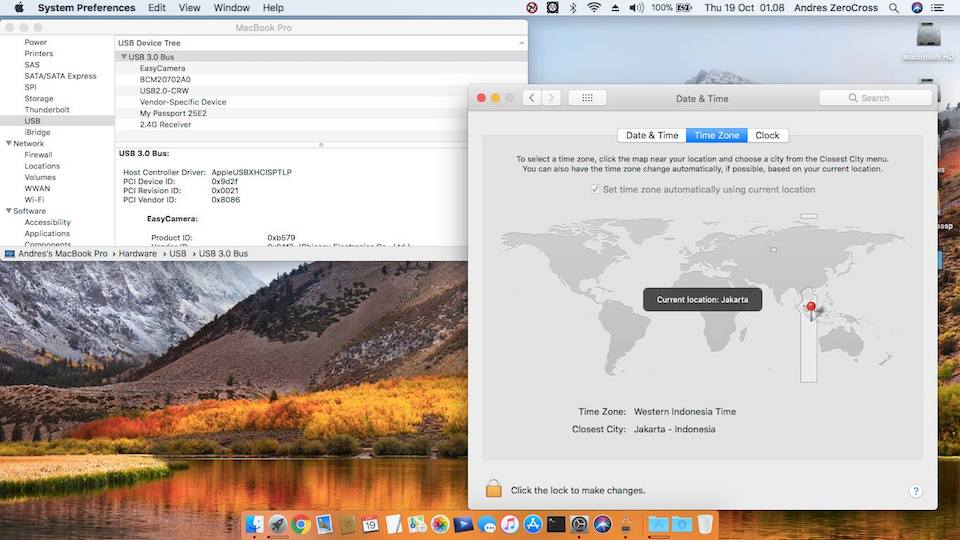Click USB in the bottom path bar

tap(178, 253)
